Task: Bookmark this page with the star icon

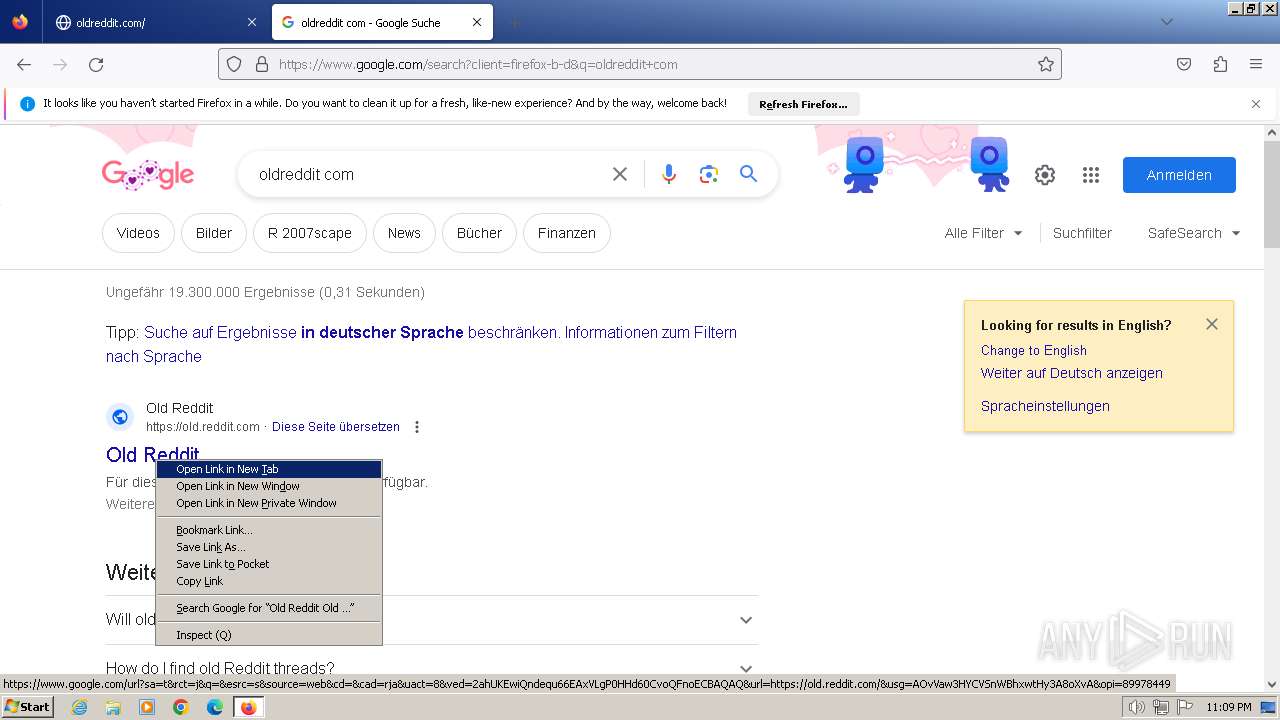Action: pos(1046,64)
